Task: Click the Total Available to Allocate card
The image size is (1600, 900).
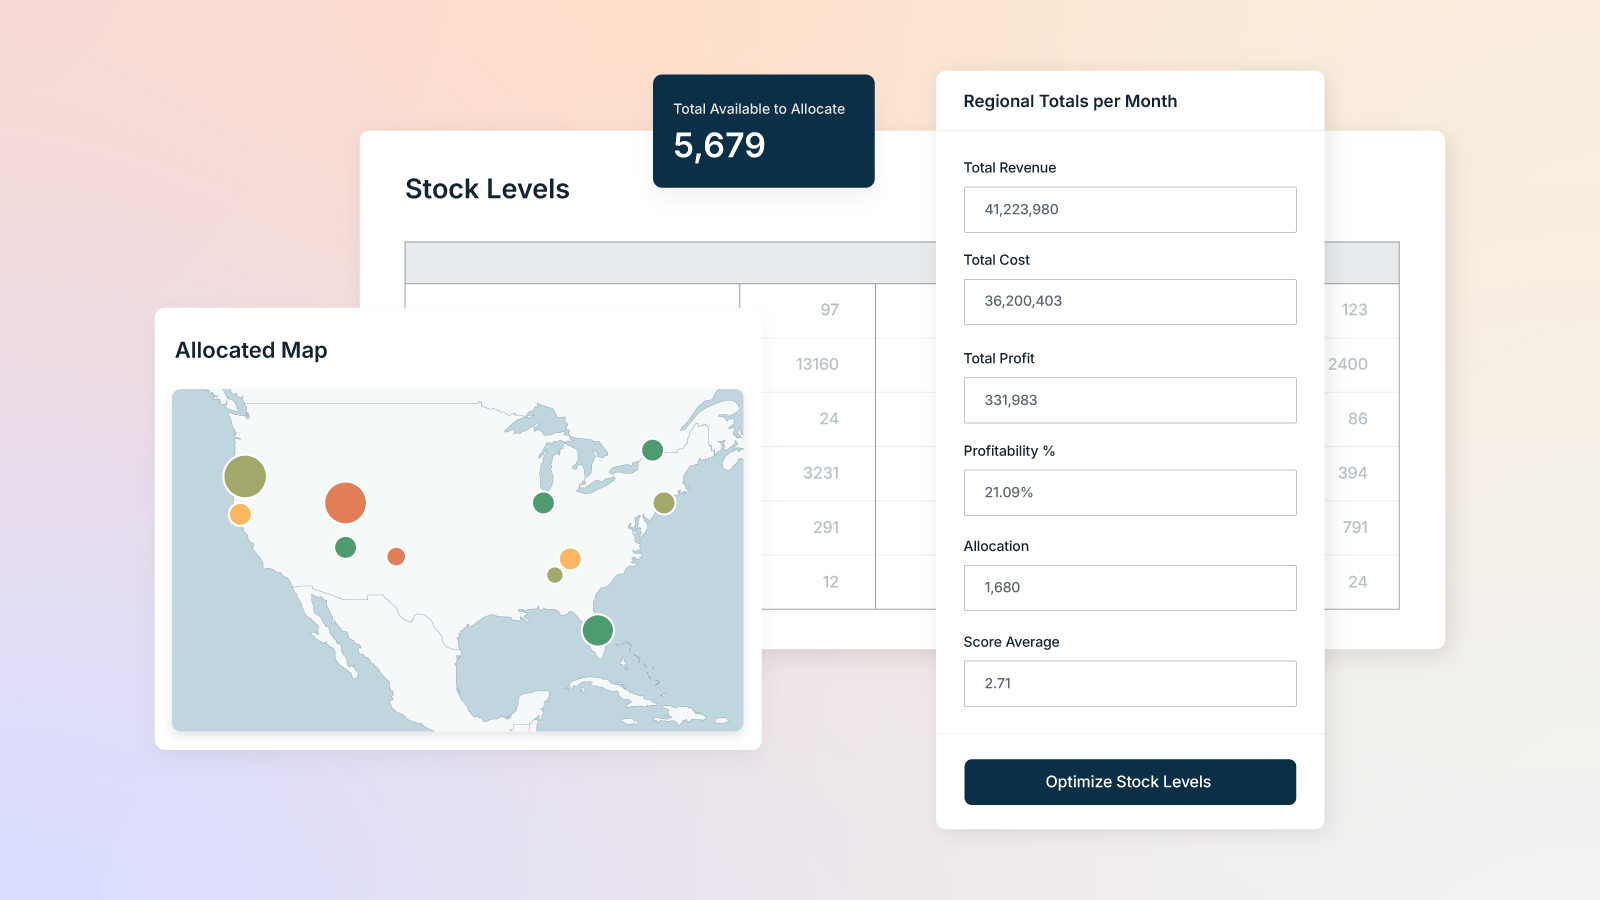Action: coord(763,130)
